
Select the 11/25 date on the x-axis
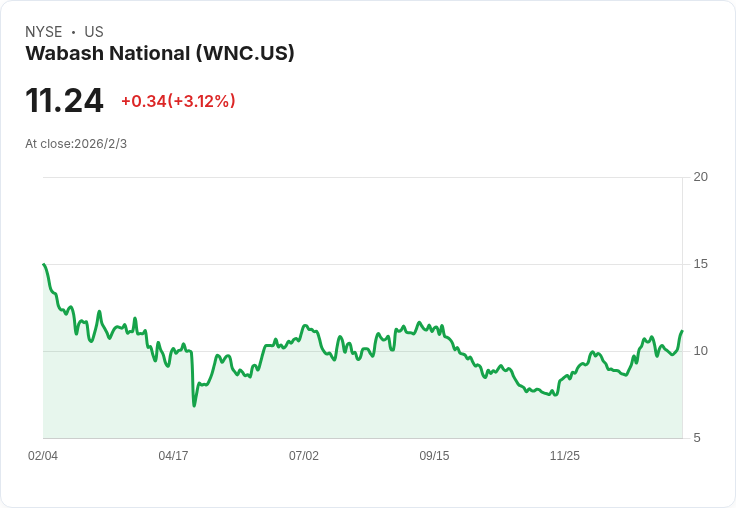pyautogui.click(x=565, y=456)
